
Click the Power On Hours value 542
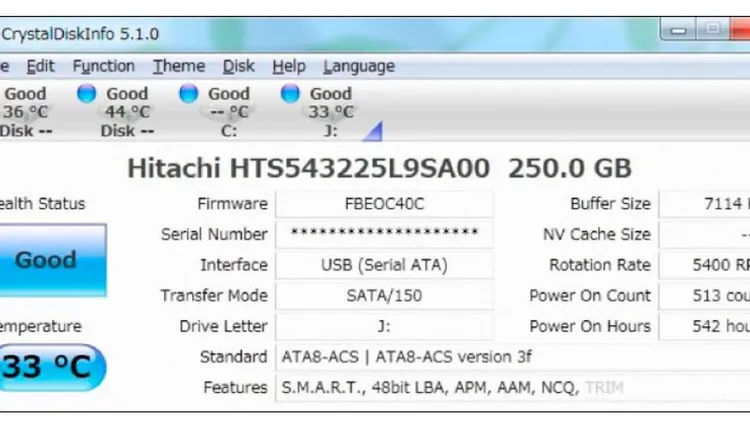(705, 326)
